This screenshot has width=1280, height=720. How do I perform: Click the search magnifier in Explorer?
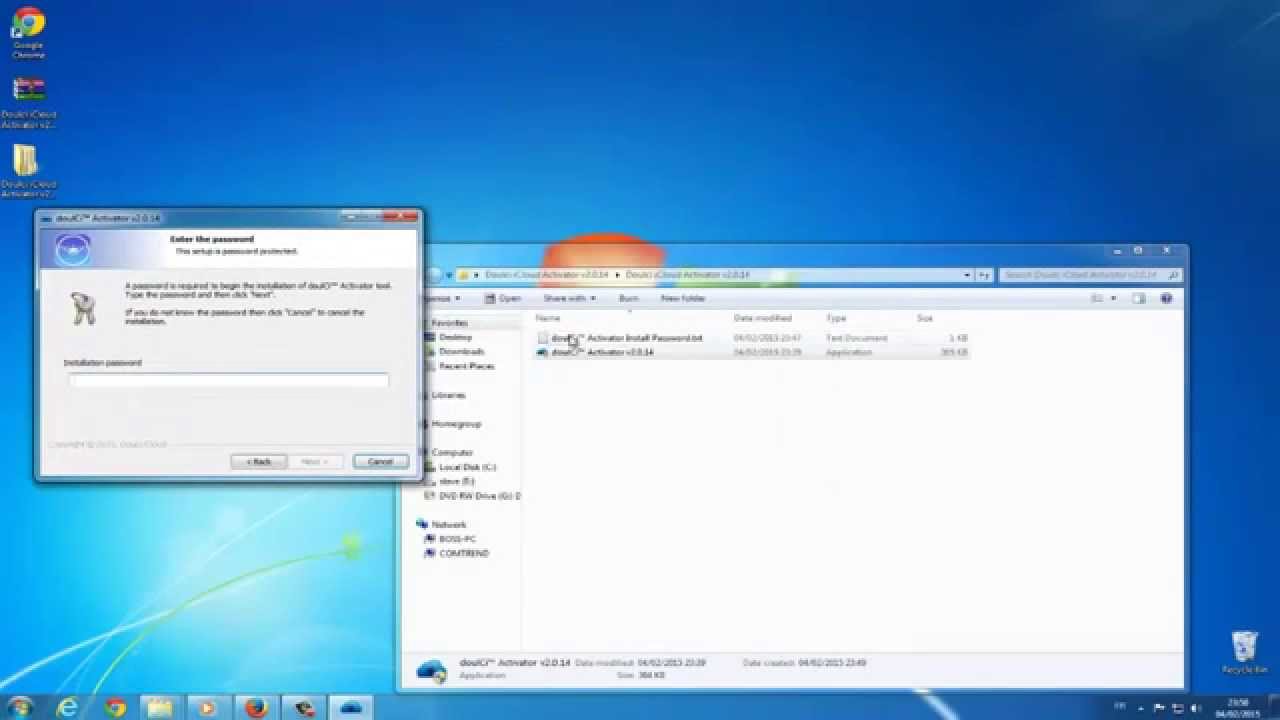pyautogui.click(x=1173, y=274)
